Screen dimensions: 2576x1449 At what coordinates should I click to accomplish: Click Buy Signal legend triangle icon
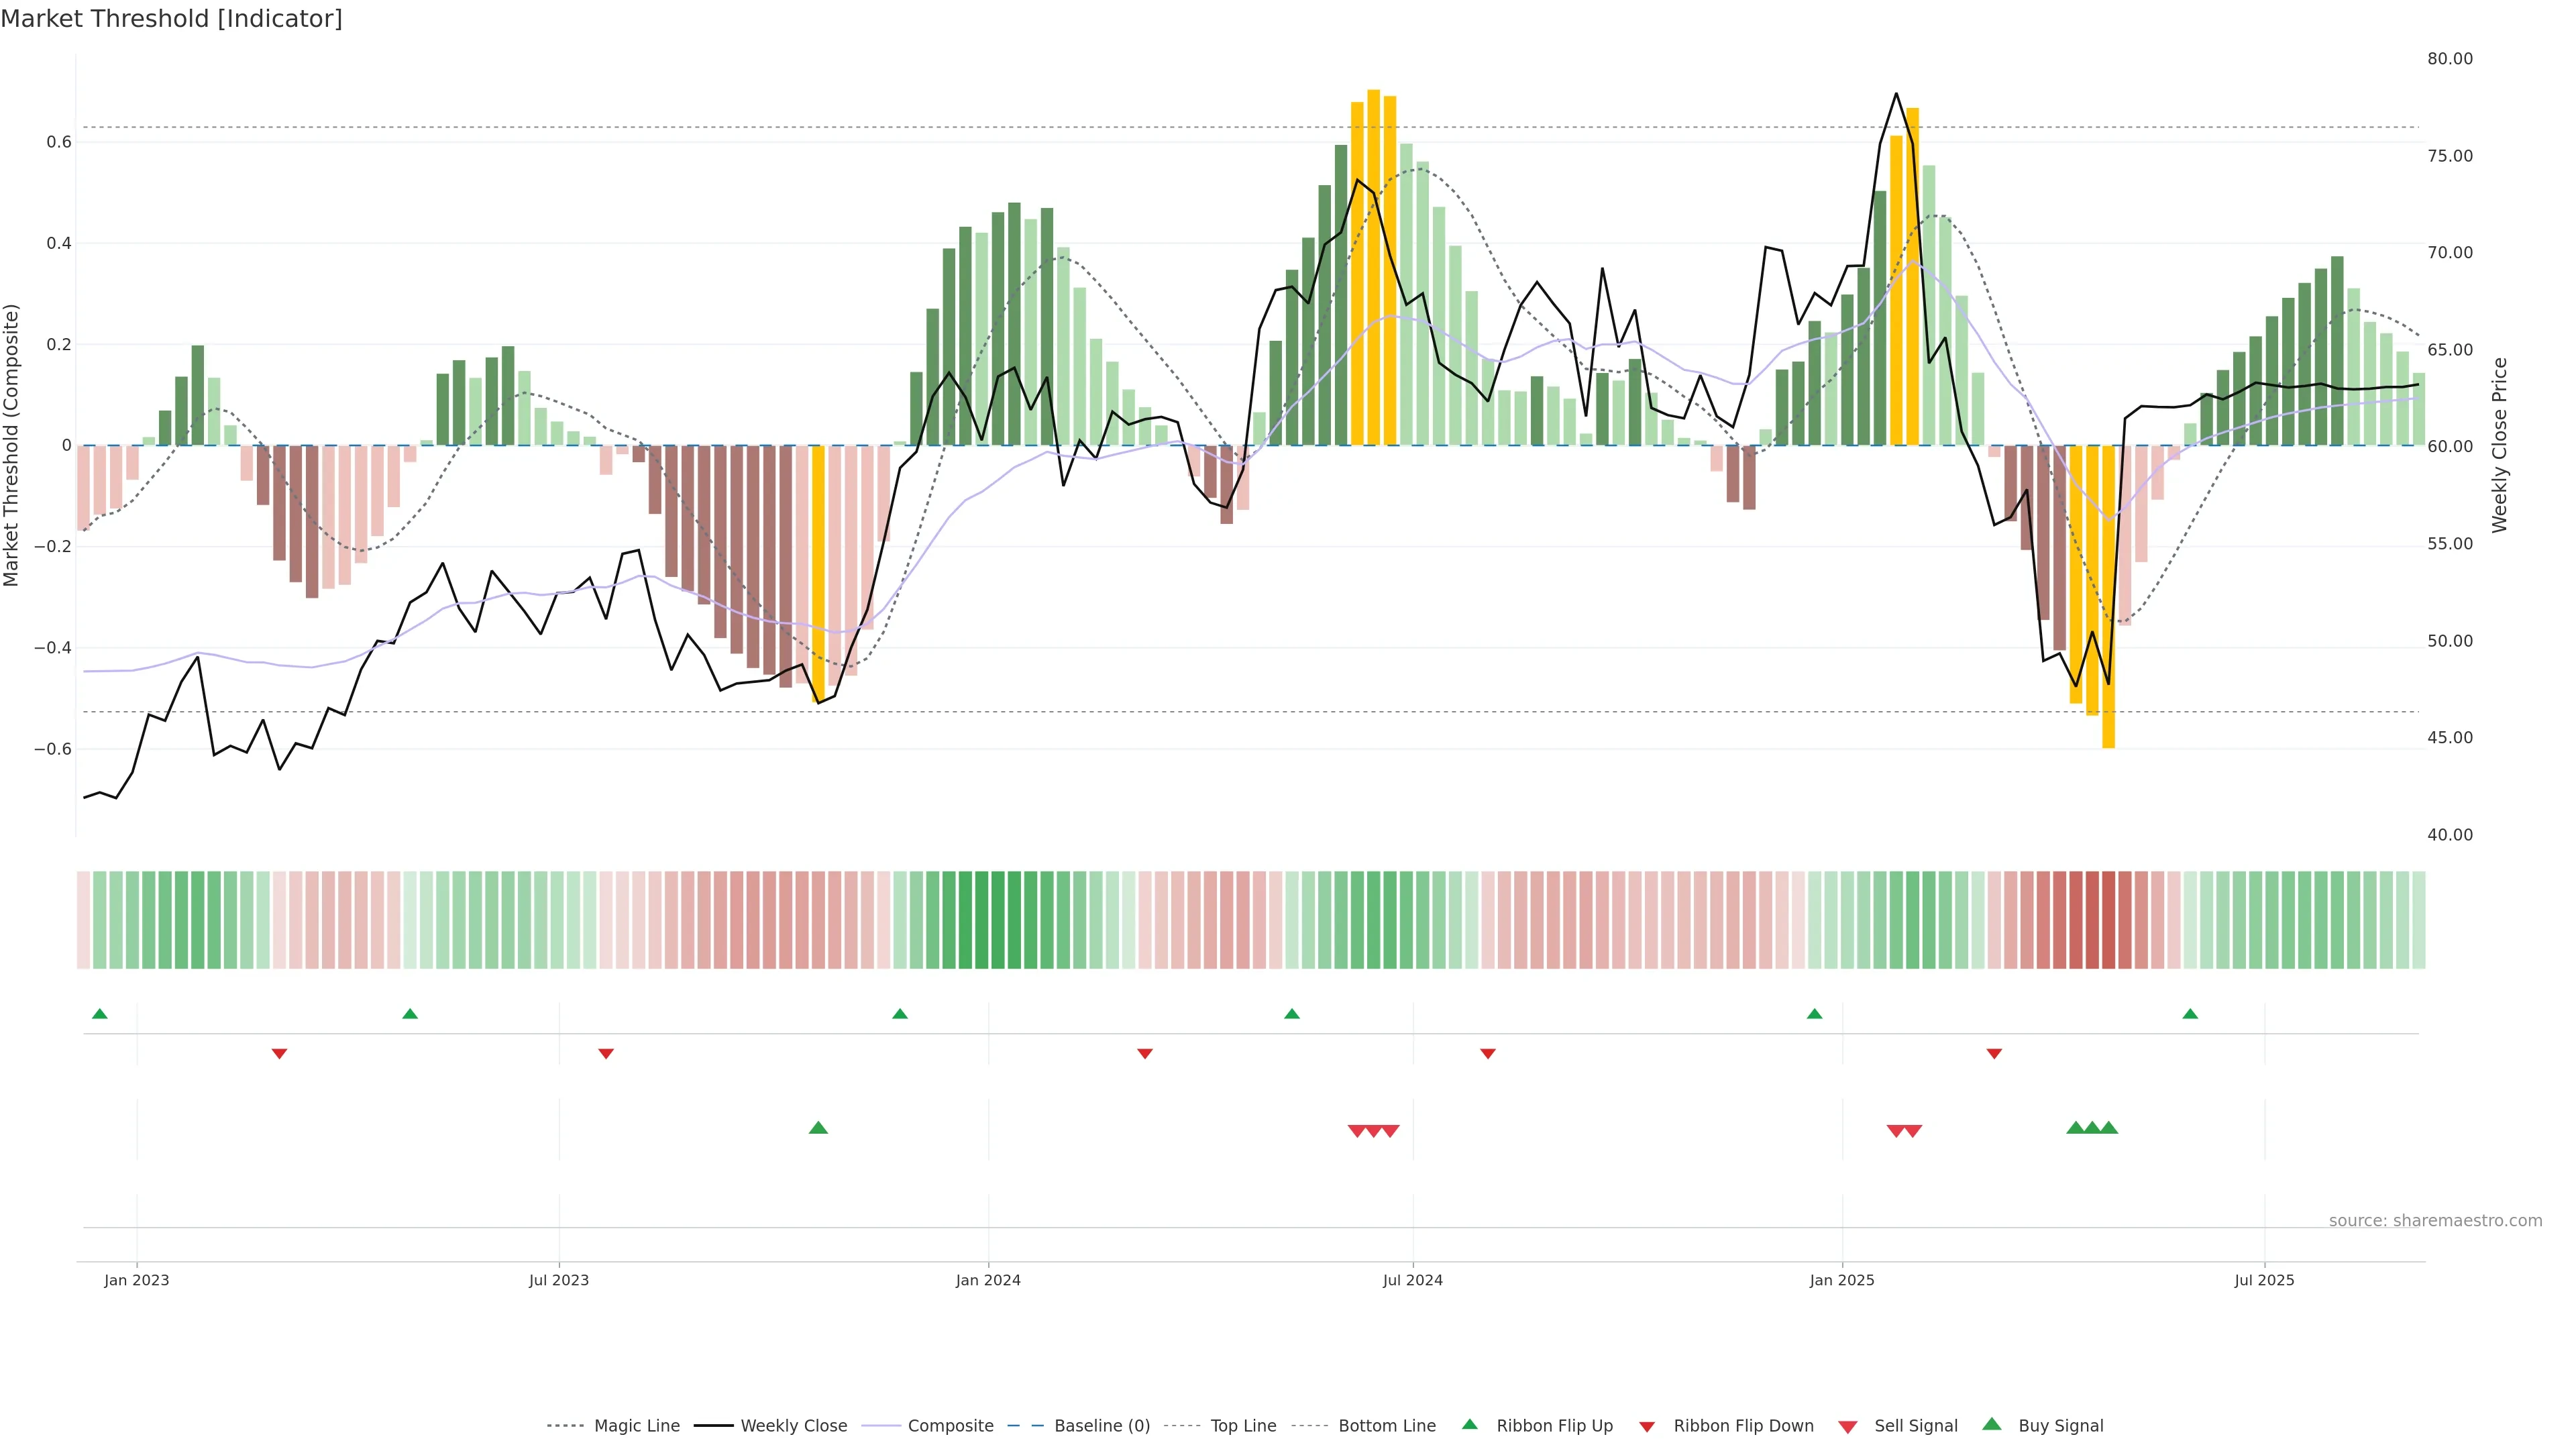point(1991,1424)
